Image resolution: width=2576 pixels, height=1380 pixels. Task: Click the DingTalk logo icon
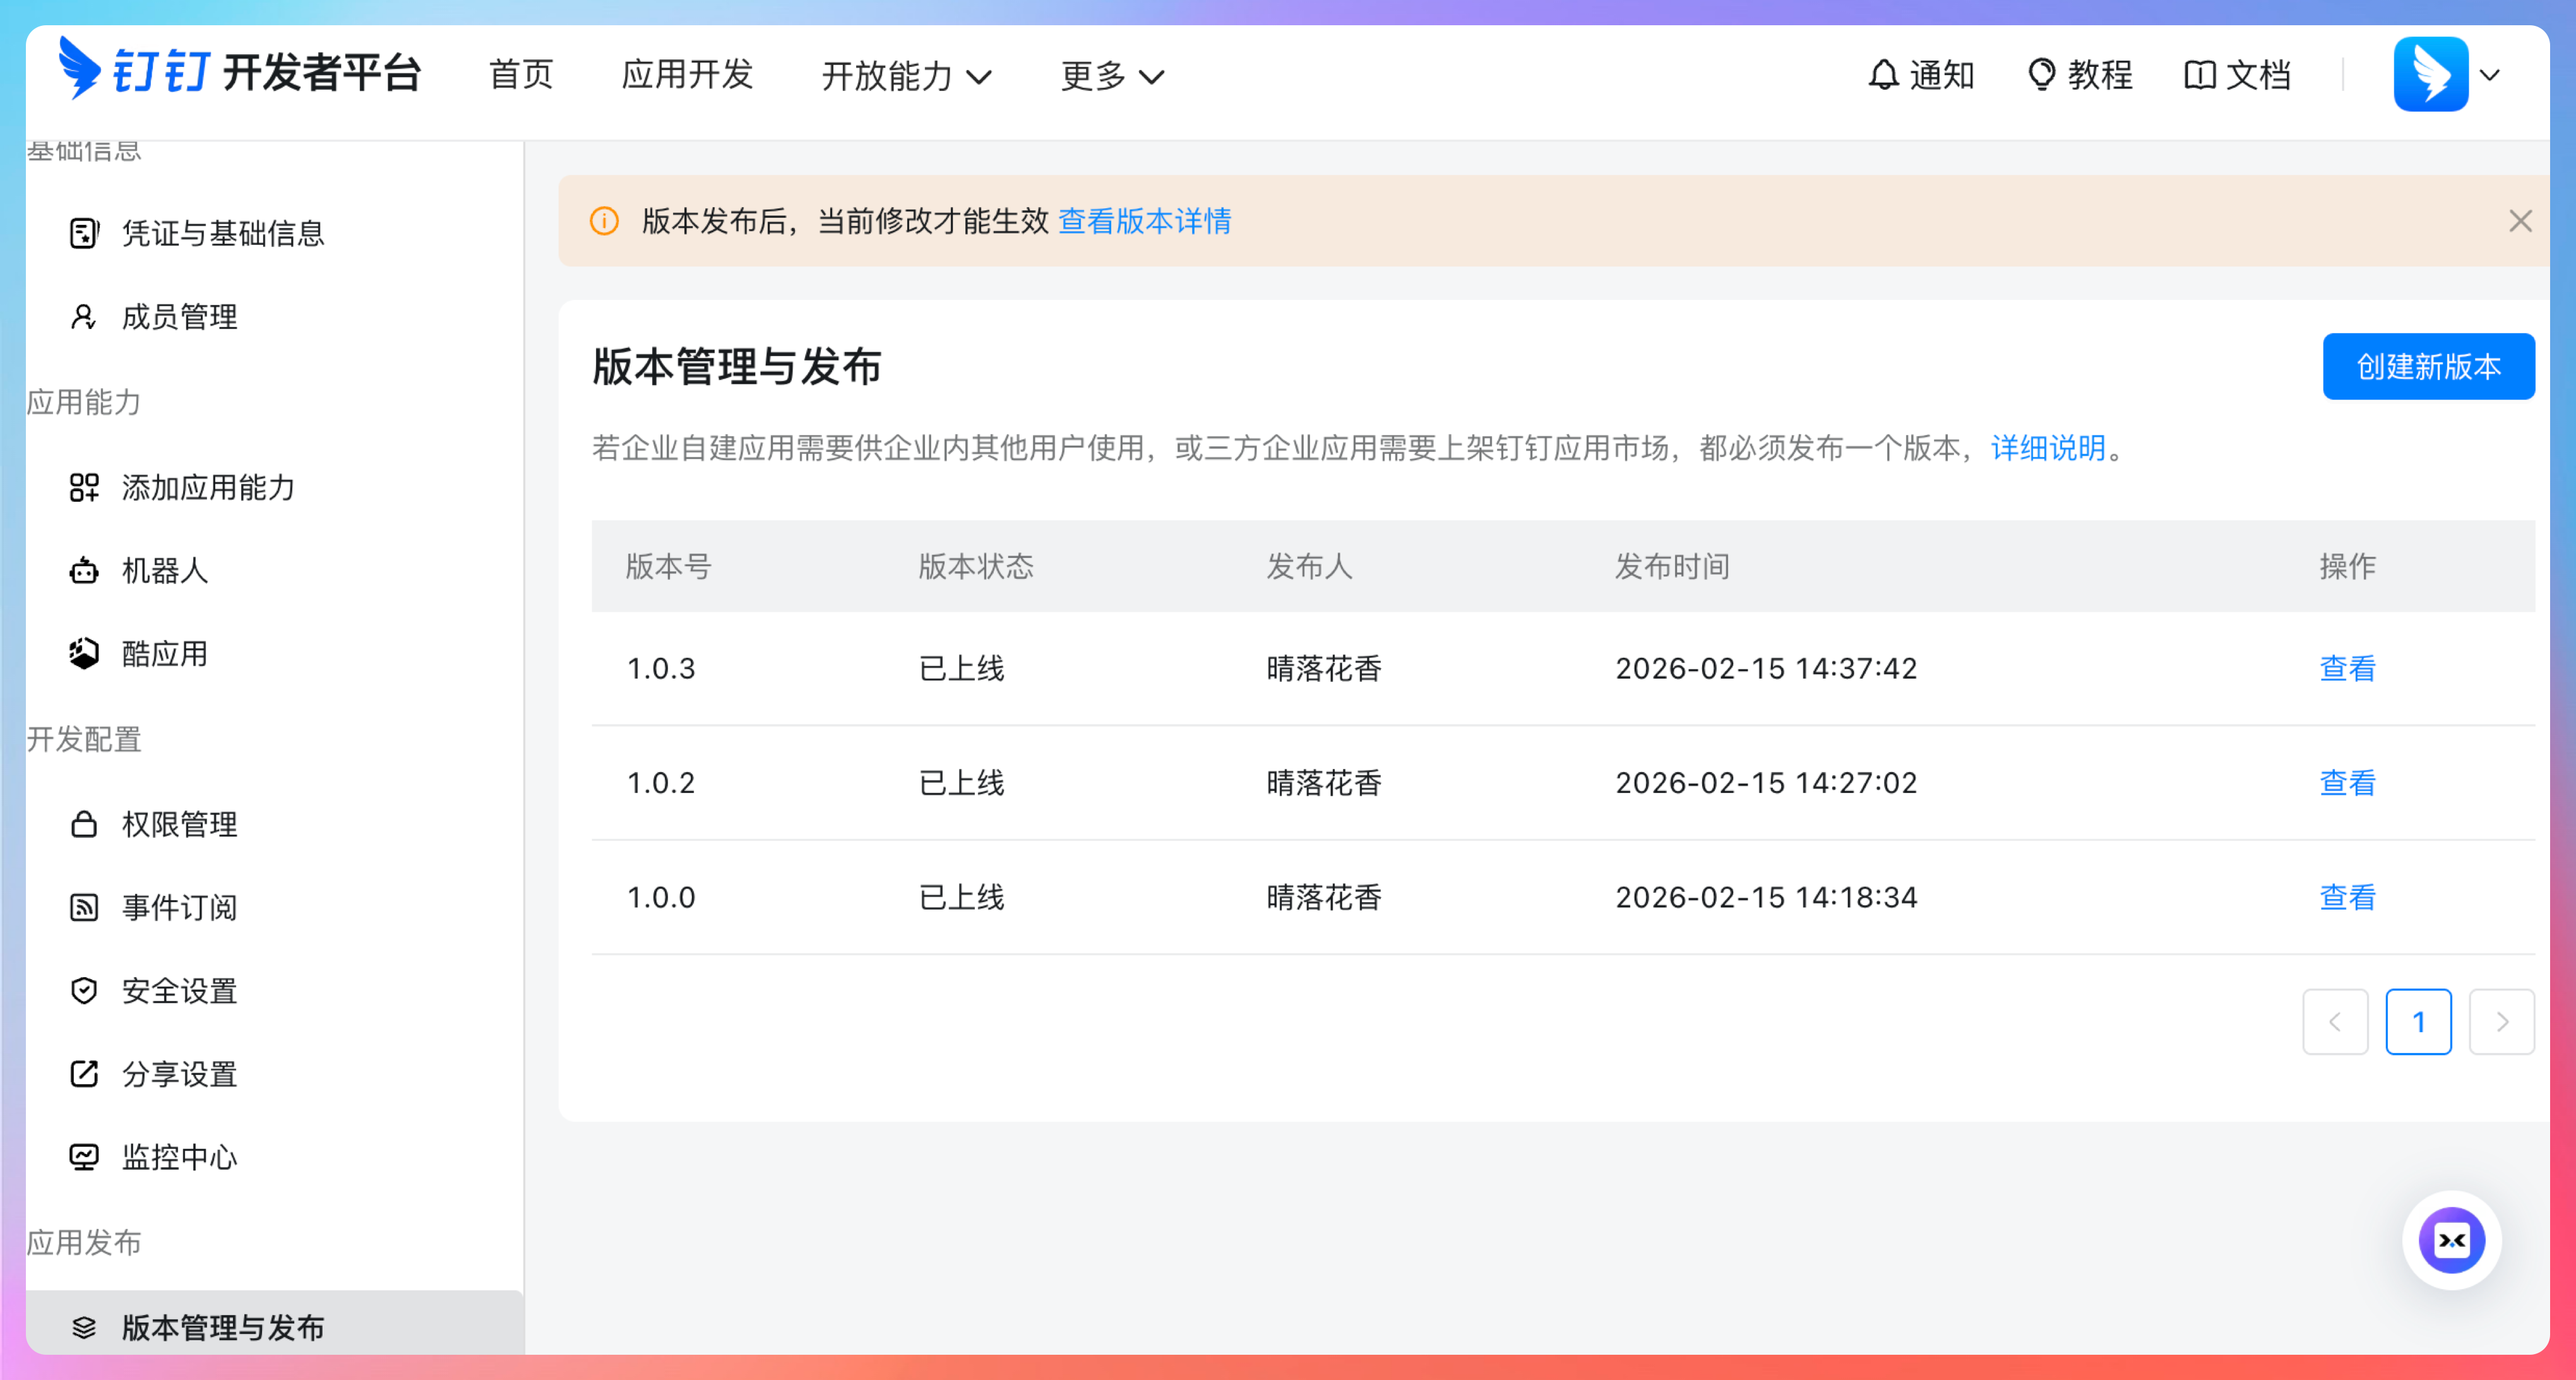pos(80,68)
